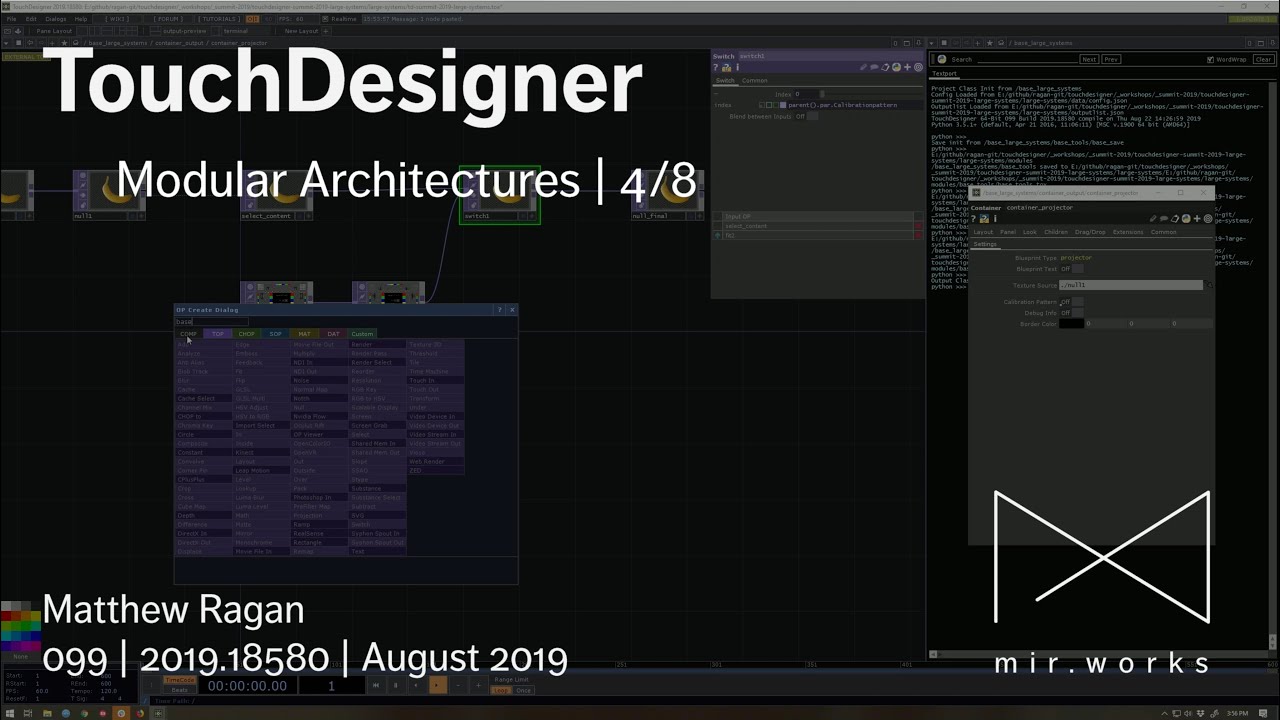Open help icon in container_projector parameter window

[x=973, y=219]
